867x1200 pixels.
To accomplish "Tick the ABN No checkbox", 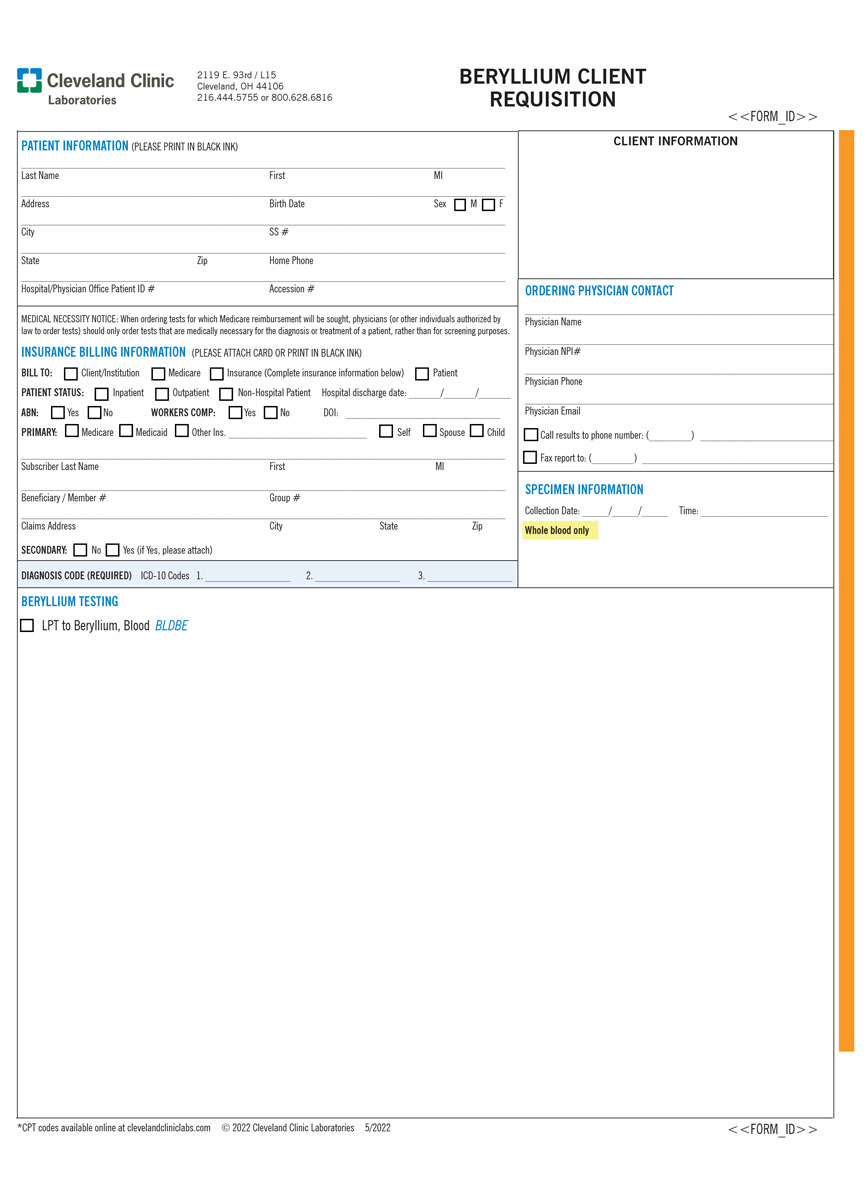I will coord(95,413).
